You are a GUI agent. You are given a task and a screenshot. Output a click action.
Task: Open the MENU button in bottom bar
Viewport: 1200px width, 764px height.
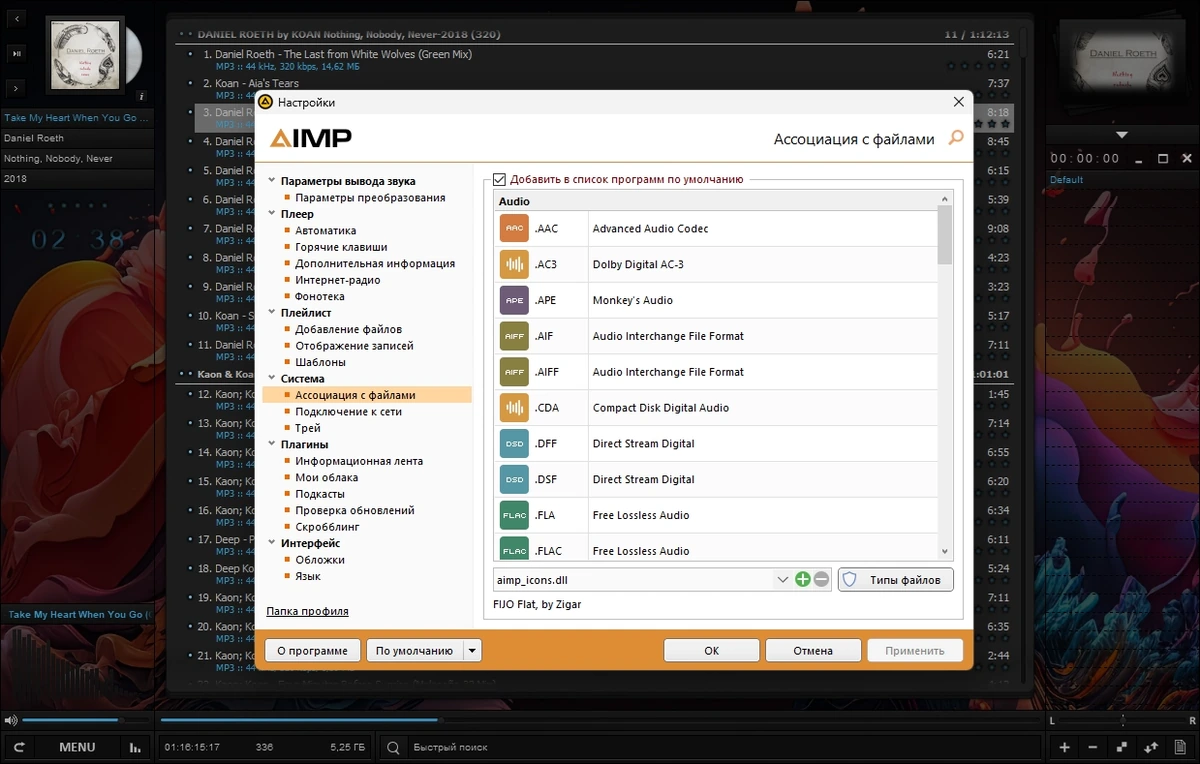[77, 747]
